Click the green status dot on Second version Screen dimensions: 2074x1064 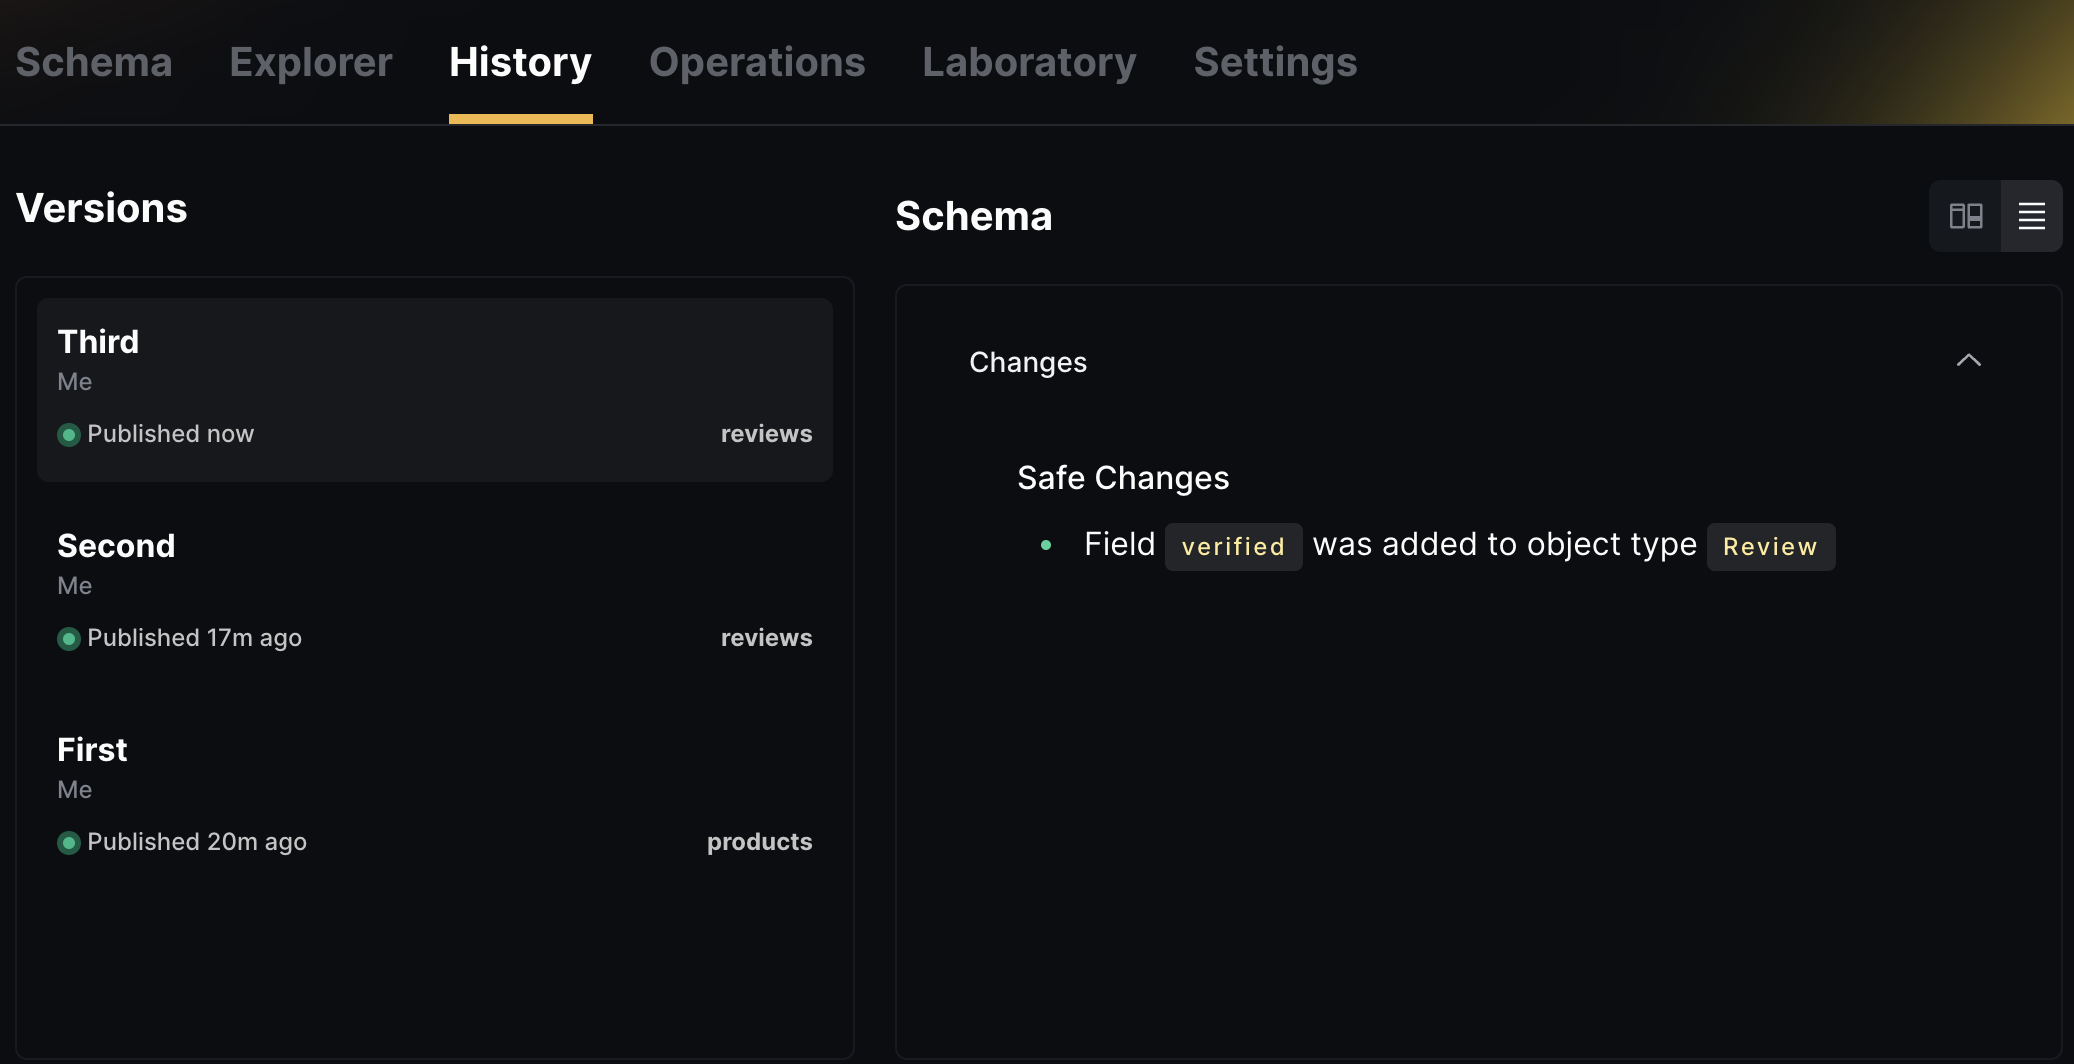pyautogui.click(x=69, y=639)
